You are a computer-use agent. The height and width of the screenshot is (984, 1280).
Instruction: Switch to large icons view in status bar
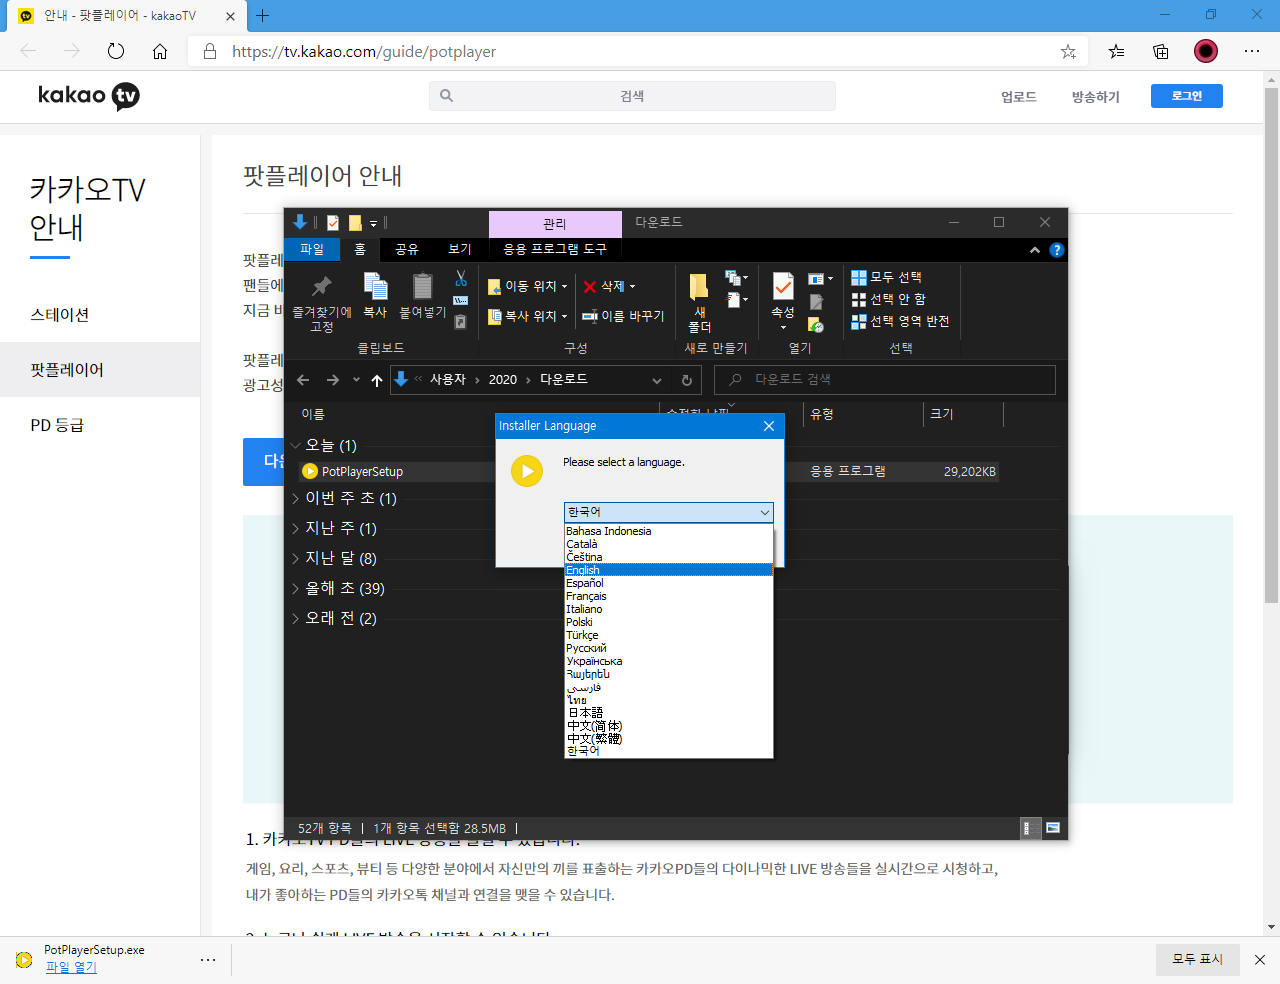1053,828
